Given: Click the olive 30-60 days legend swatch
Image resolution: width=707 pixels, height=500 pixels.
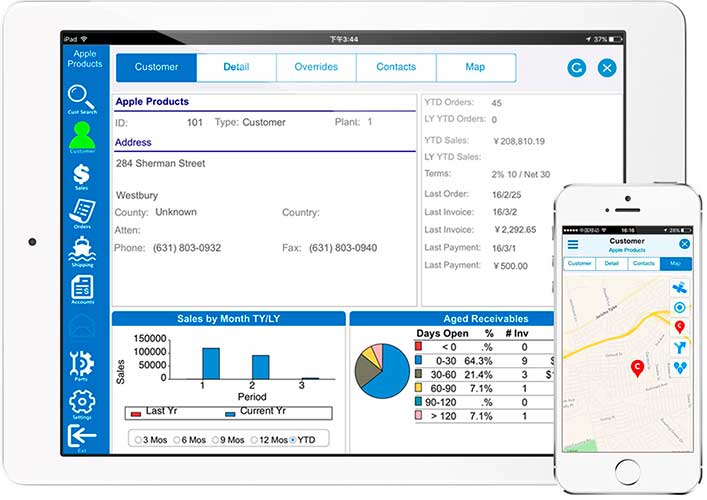Looking at the screenshot, I should pos(418,374).
